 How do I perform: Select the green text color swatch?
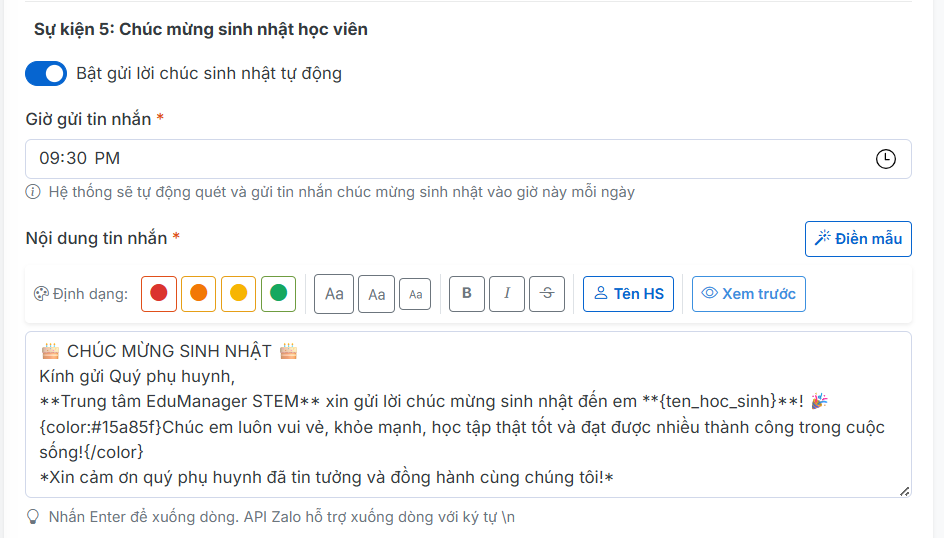point(279,294)
